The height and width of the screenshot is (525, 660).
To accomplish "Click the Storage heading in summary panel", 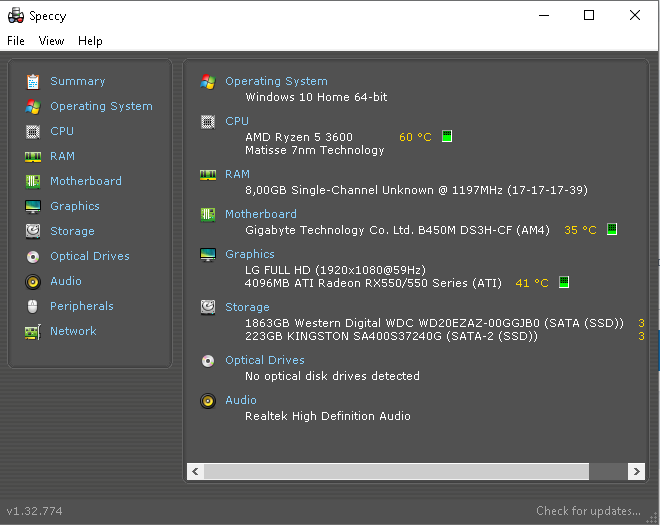I will 247,307.
